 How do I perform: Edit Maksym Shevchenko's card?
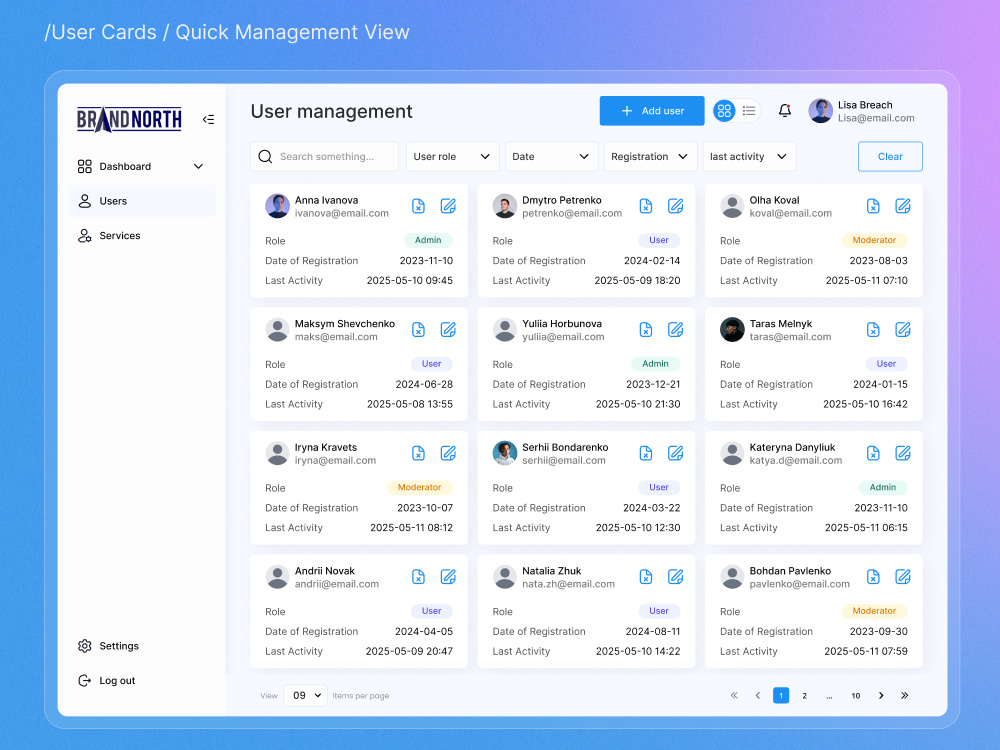coord(448,330)
